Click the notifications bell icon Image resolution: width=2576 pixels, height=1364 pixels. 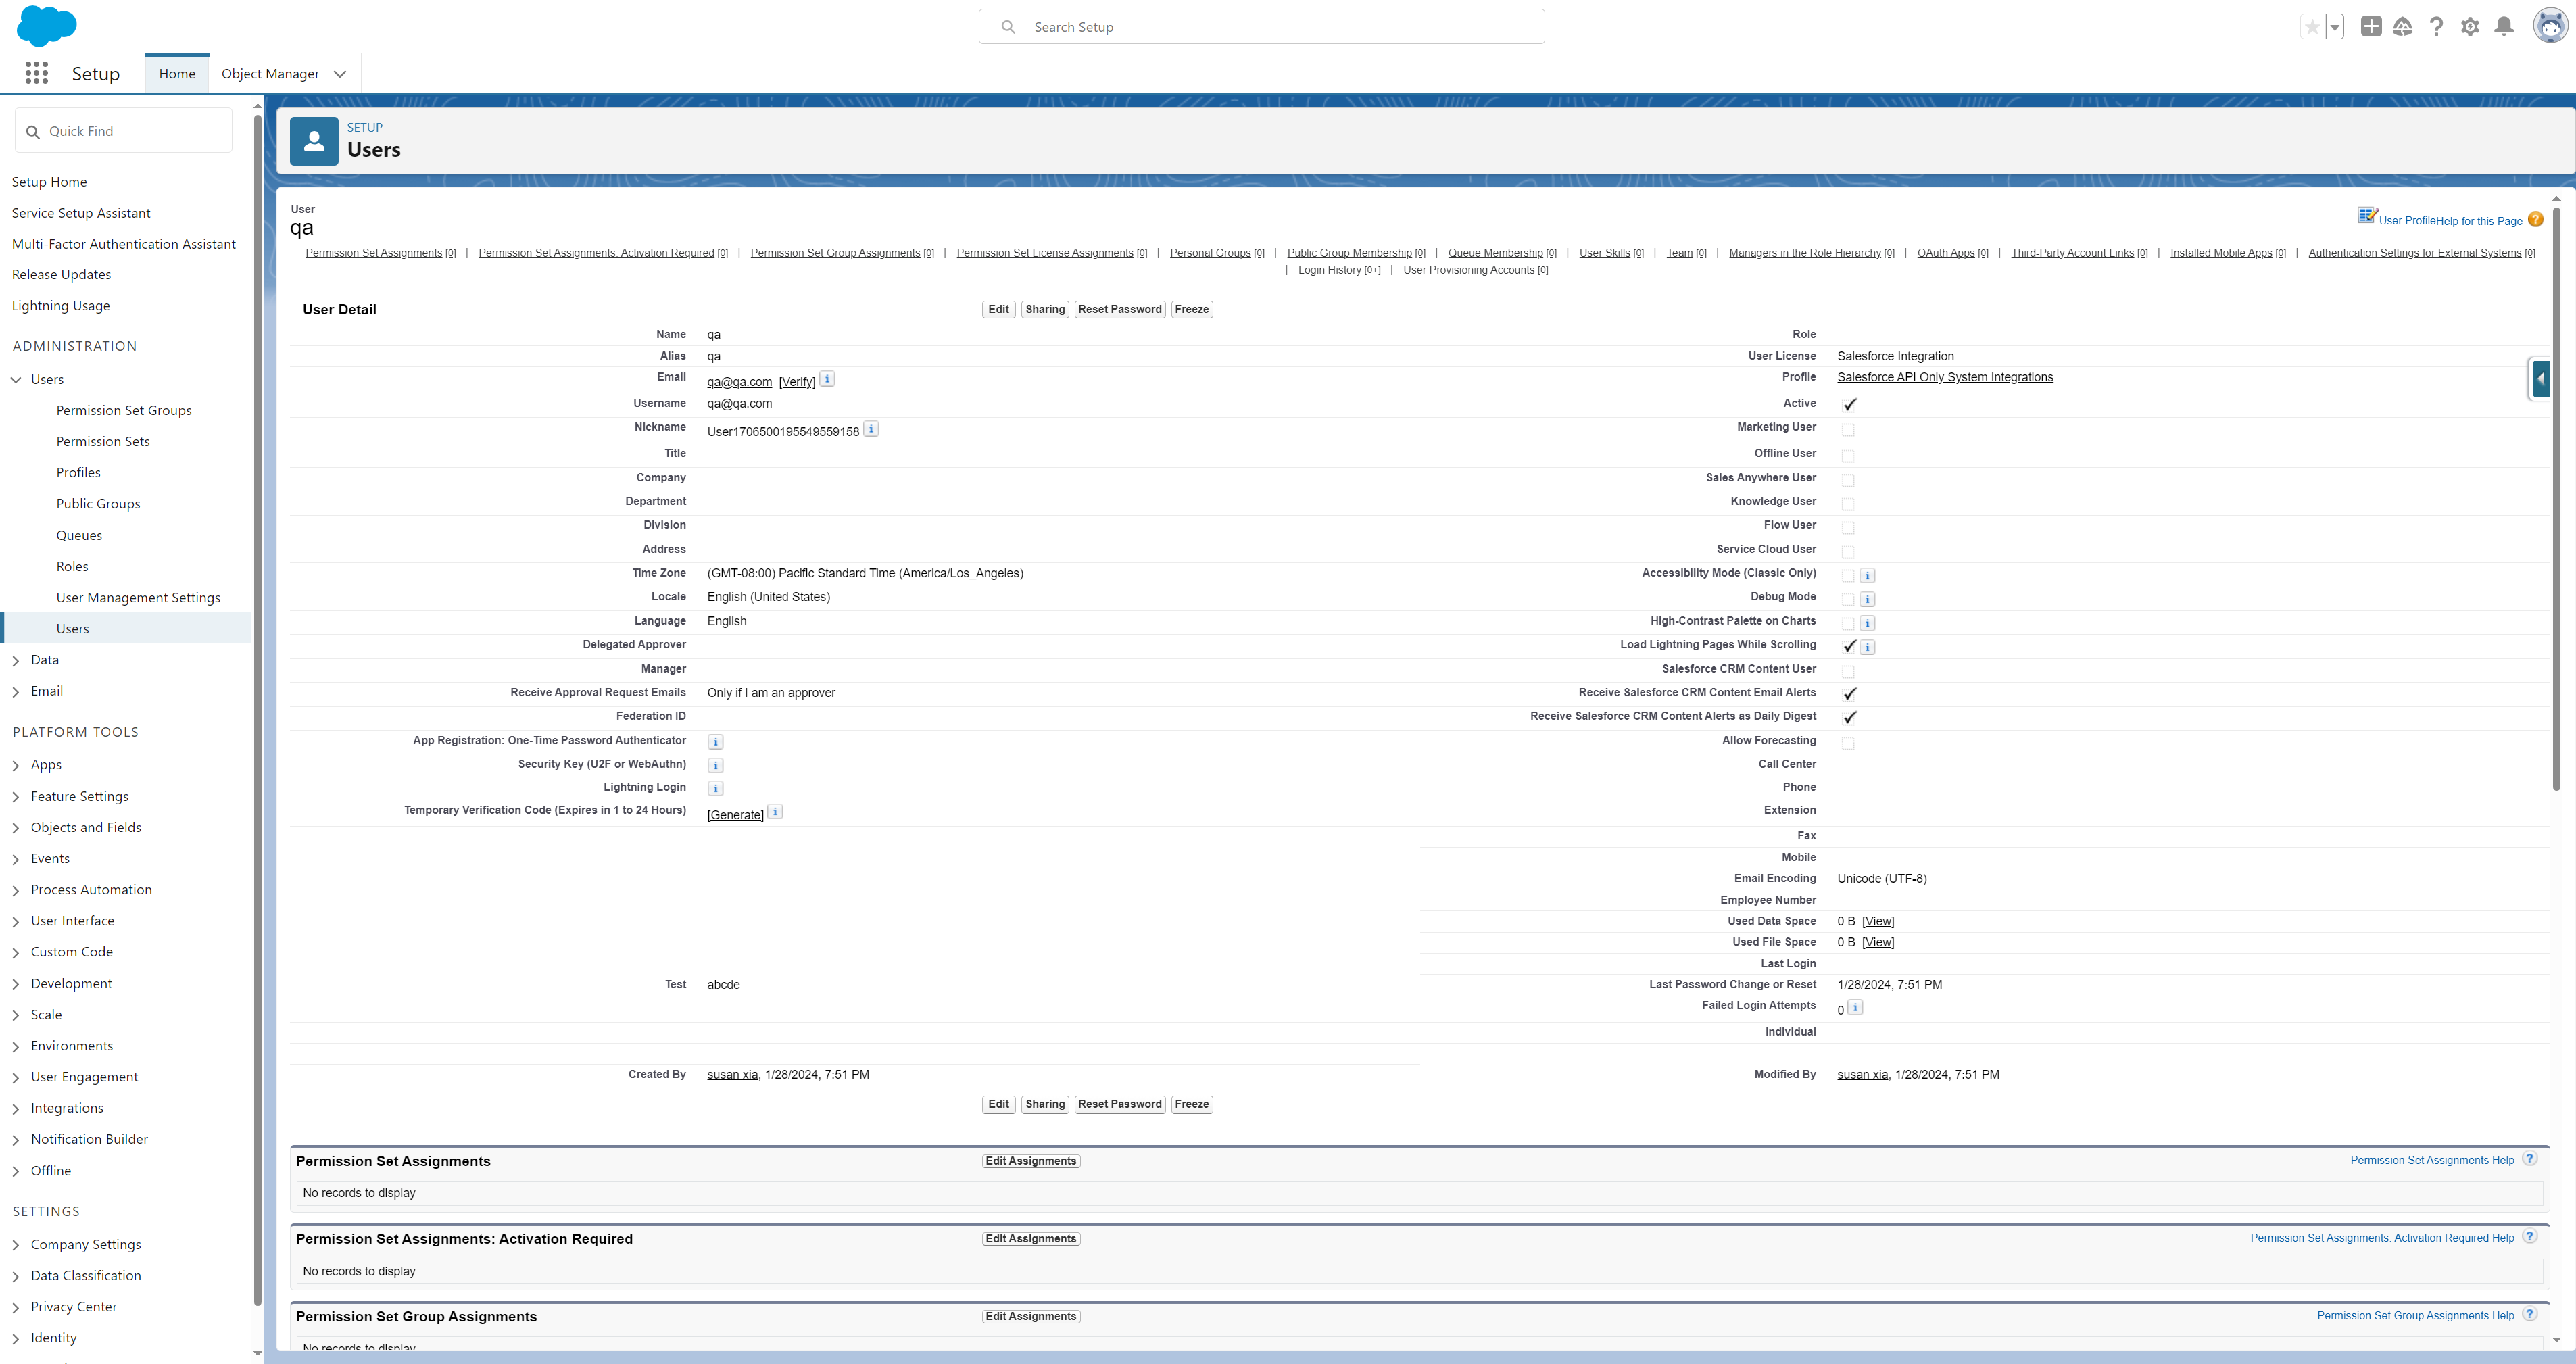click(x=2503, y=27)
